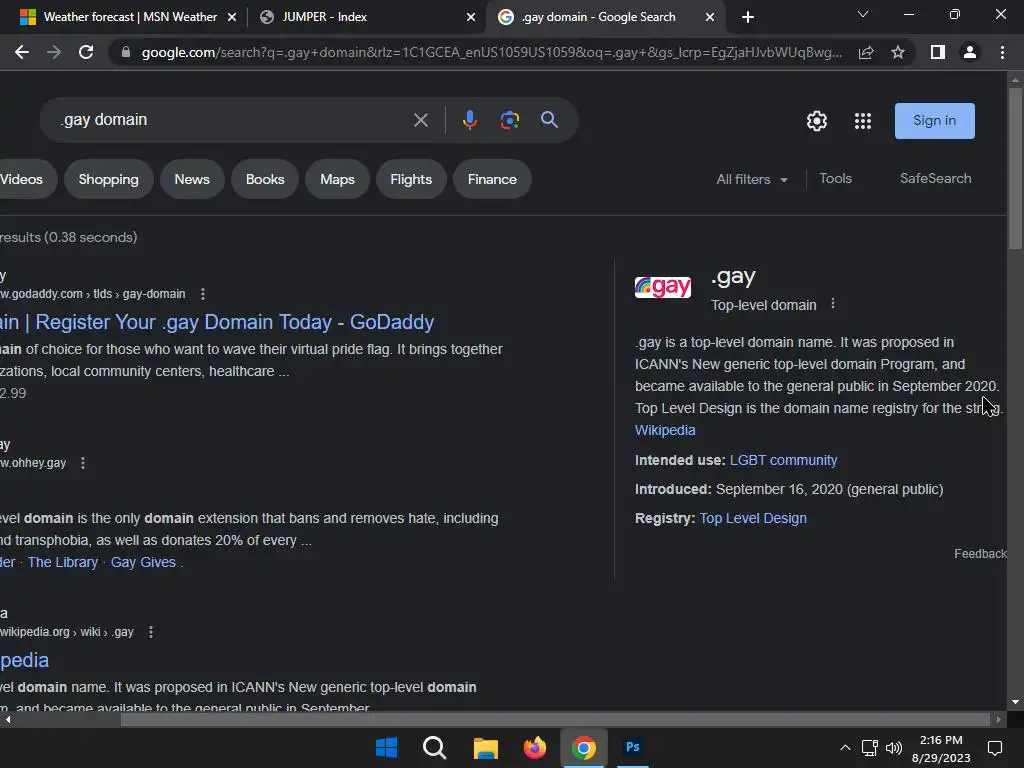Open volume control in system tray
1024x768 pixels.
894,748
